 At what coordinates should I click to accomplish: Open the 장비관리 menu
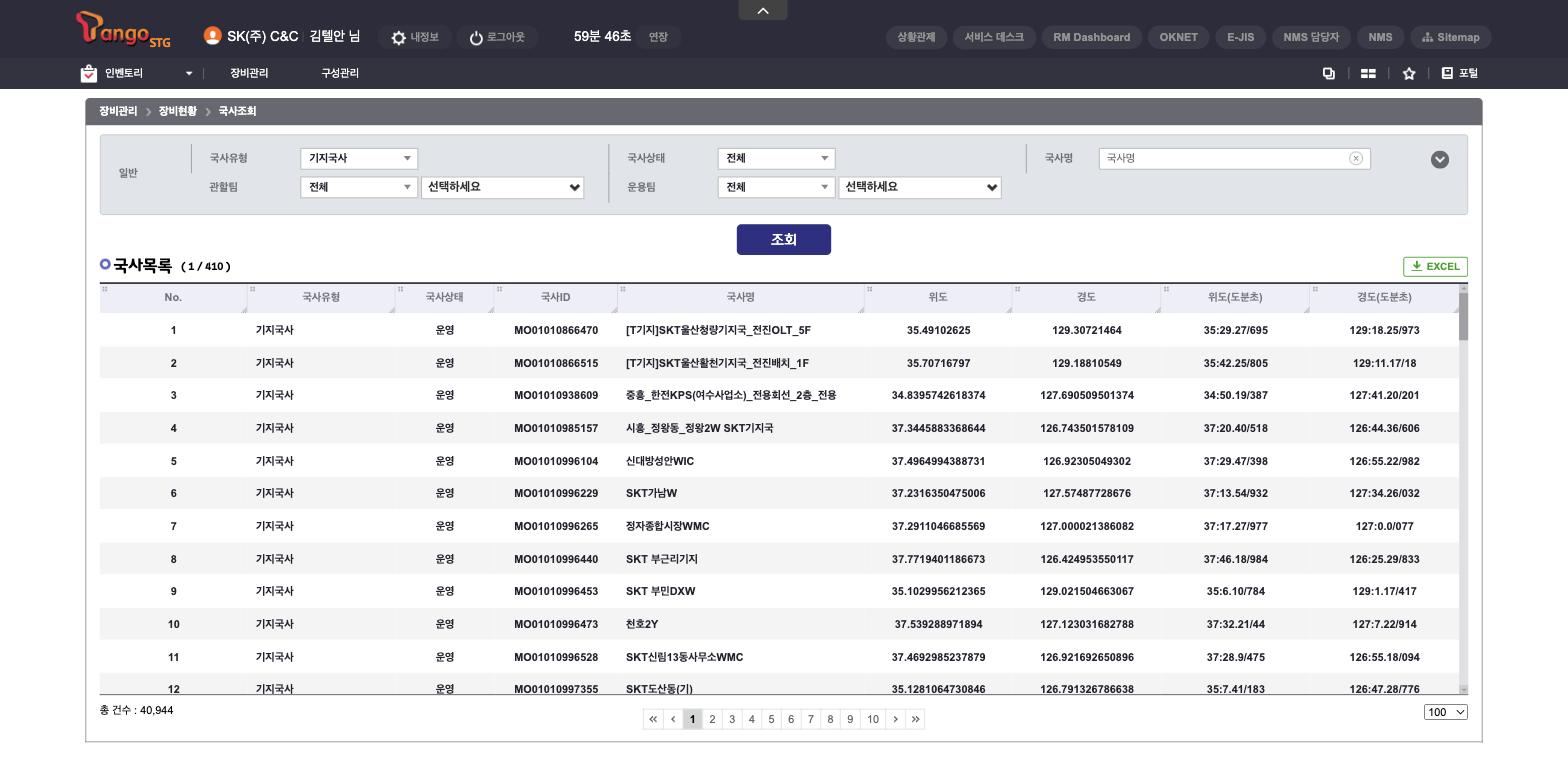tap(249, 73)
